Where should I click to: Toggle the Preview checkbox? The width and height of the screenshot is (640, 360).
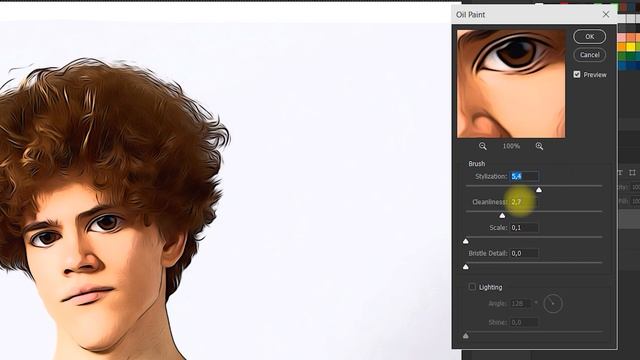click(577, 74)
